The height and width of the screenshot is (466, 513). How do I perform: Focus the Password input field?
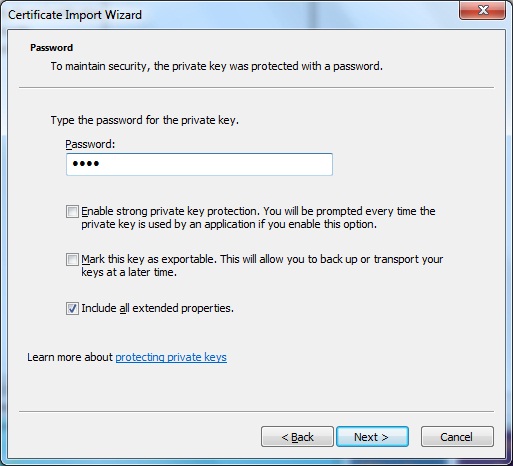tap(199, 164)
